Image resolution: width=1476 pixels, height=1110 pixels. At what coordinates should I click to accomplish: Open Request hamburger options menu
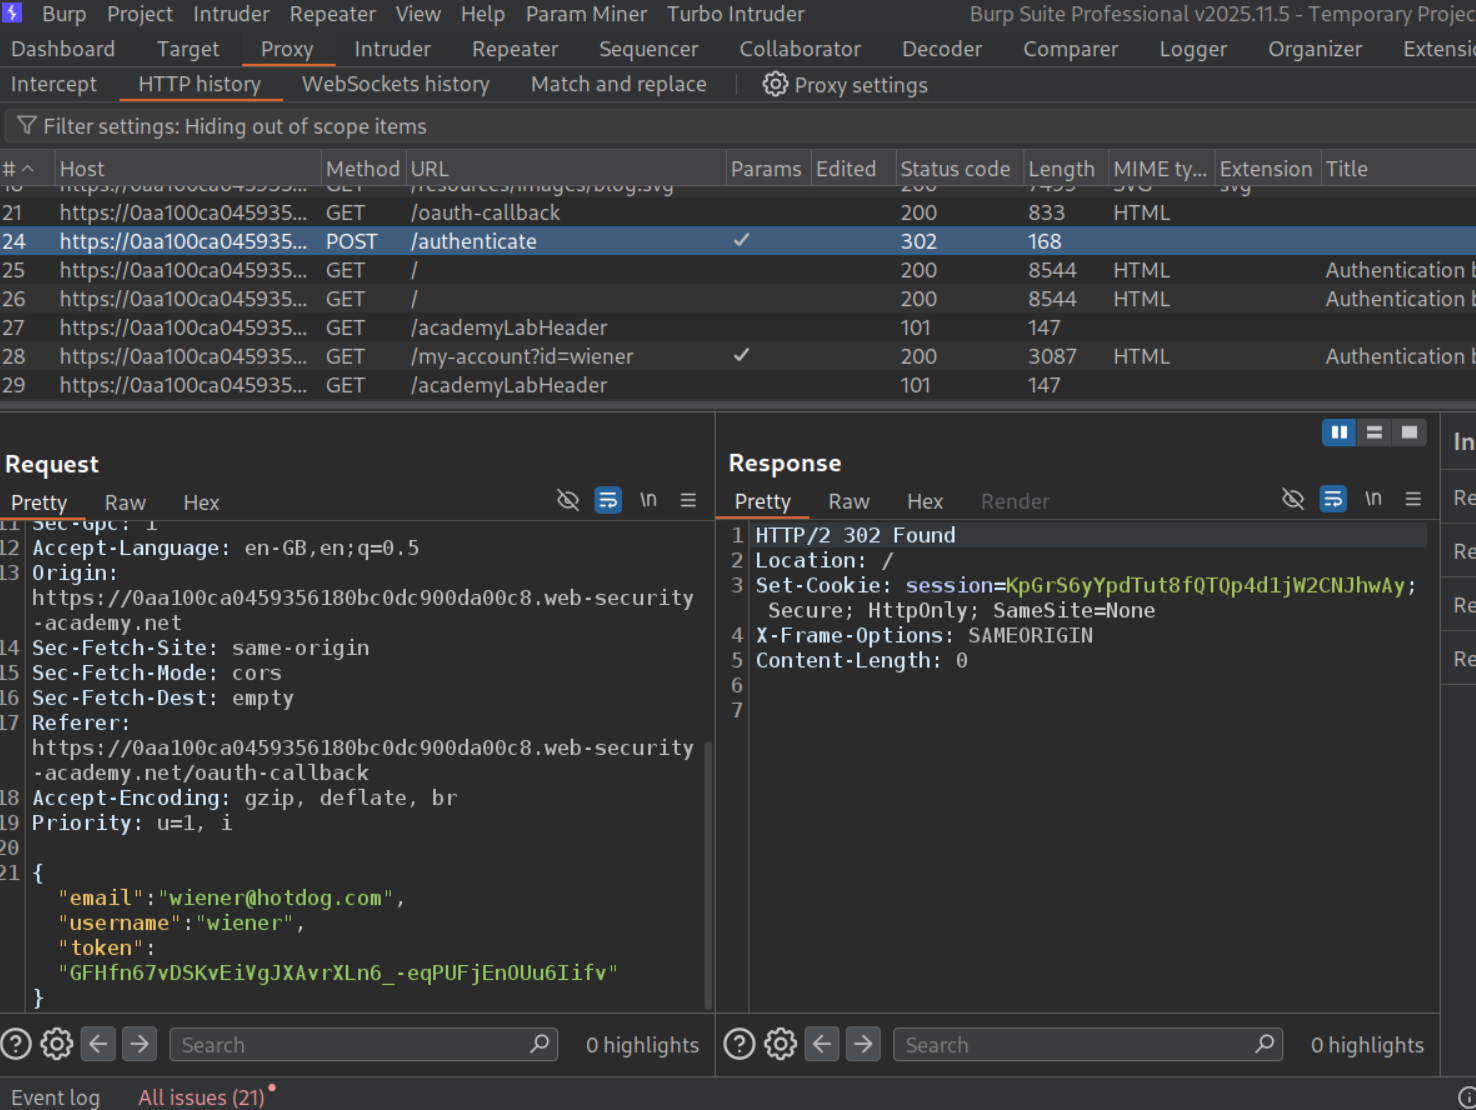click(x=688, y=500)
